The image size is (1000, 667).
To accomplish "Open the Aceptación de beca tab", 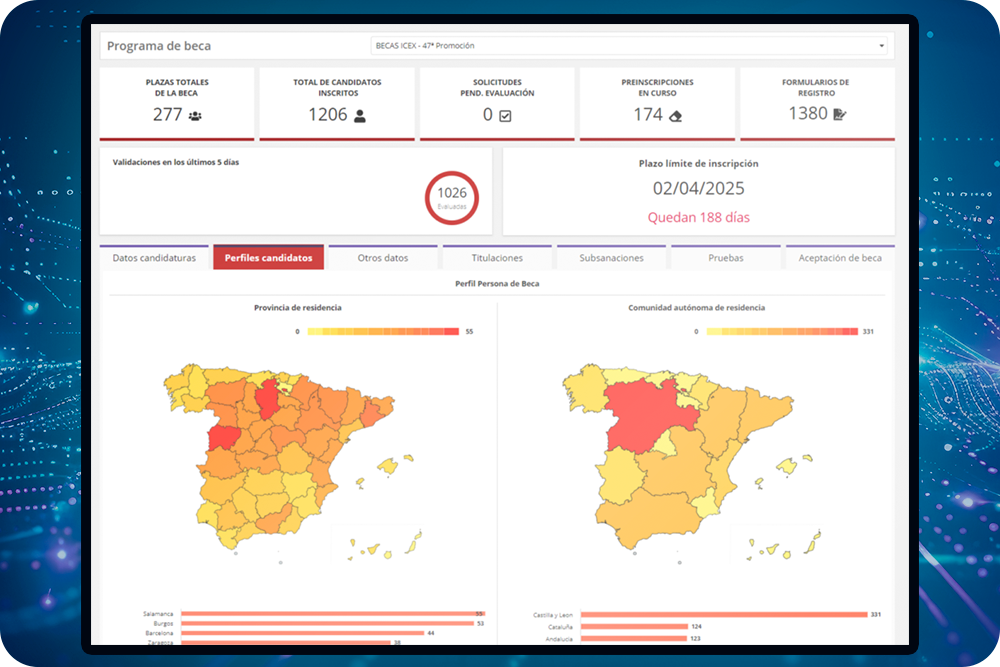I will [840, 258].
